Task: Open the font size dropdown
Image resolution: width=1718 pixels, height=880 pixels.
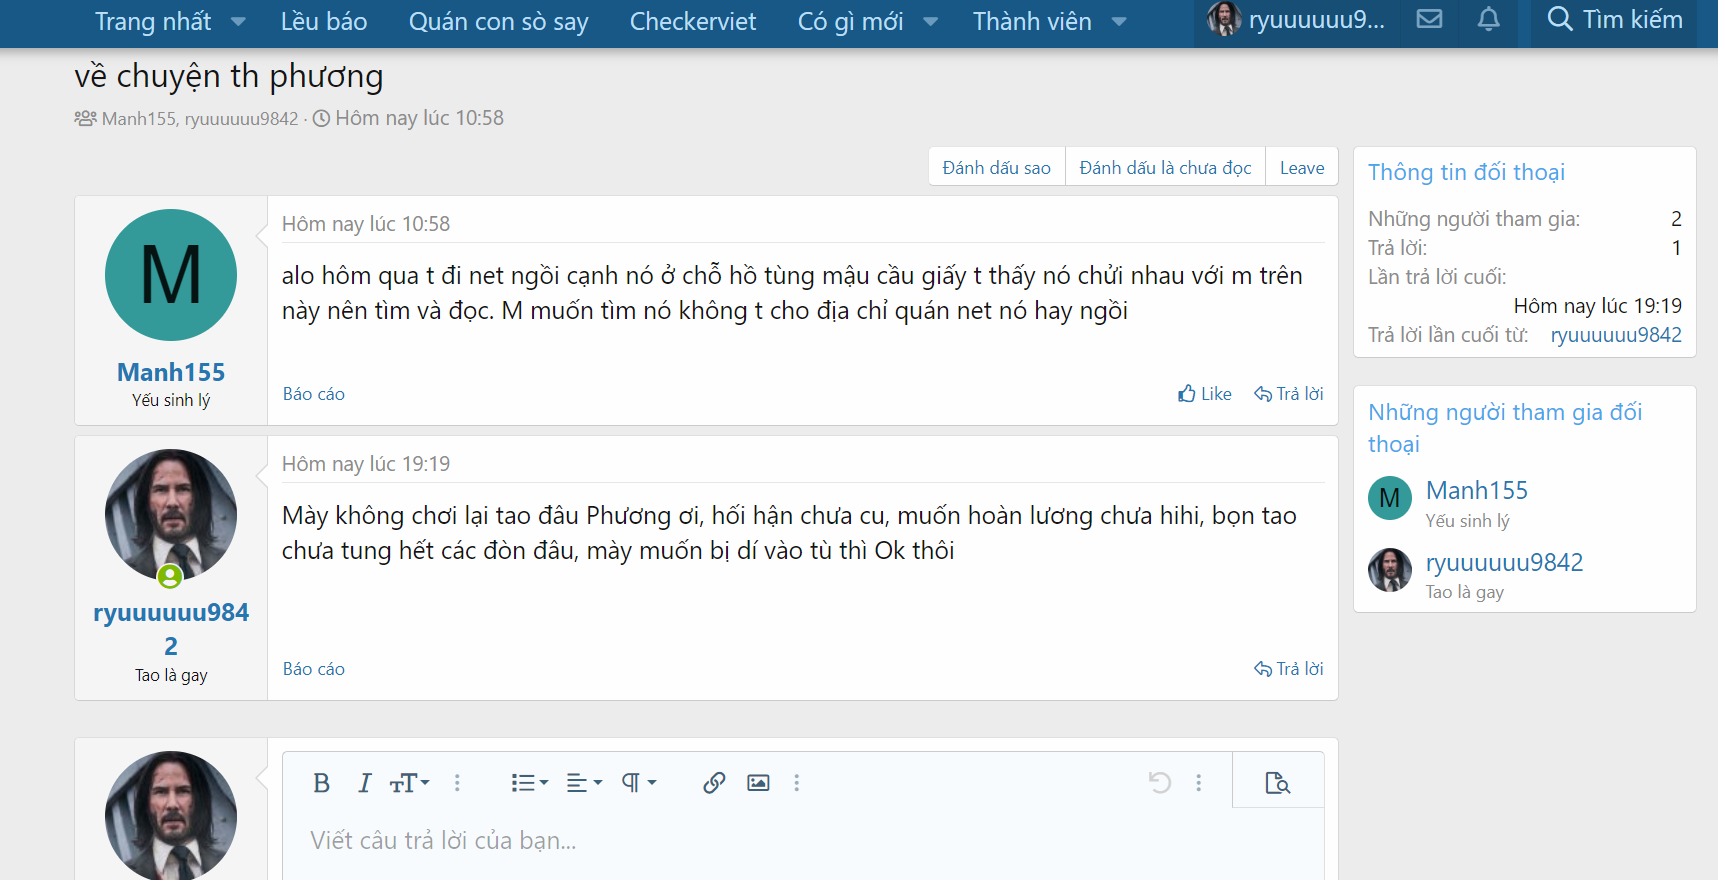Action: (x=409, y=783)
